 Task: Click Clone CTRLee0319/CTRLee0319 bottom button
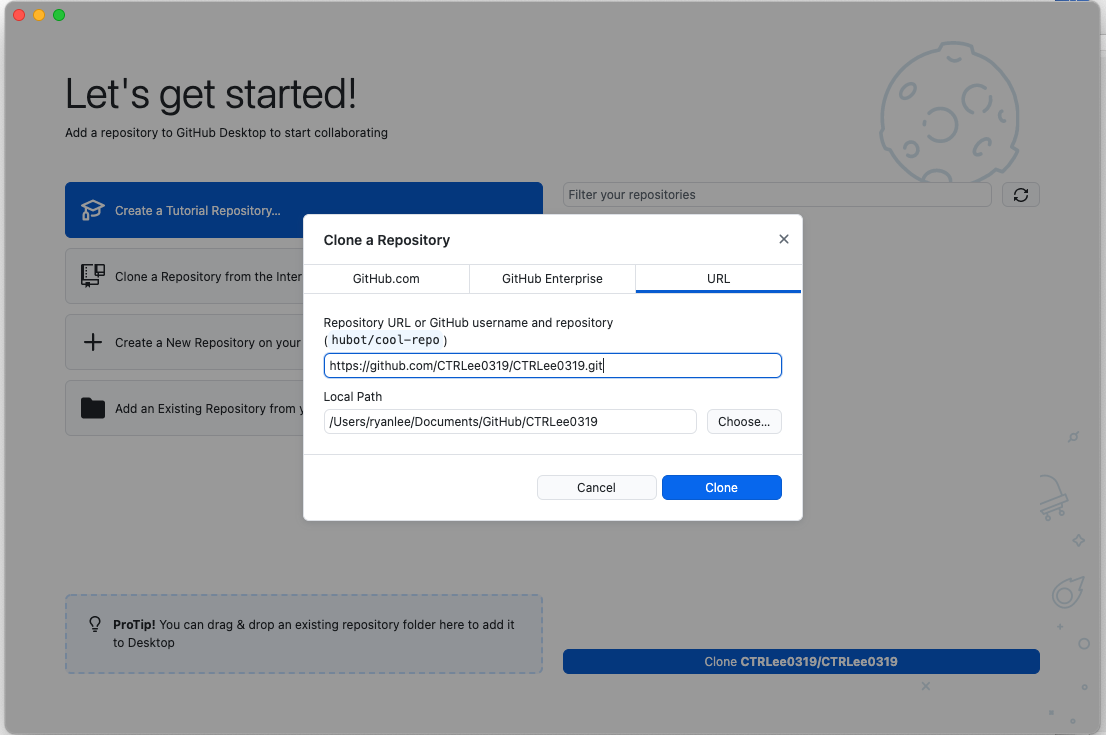pos(801,662)
